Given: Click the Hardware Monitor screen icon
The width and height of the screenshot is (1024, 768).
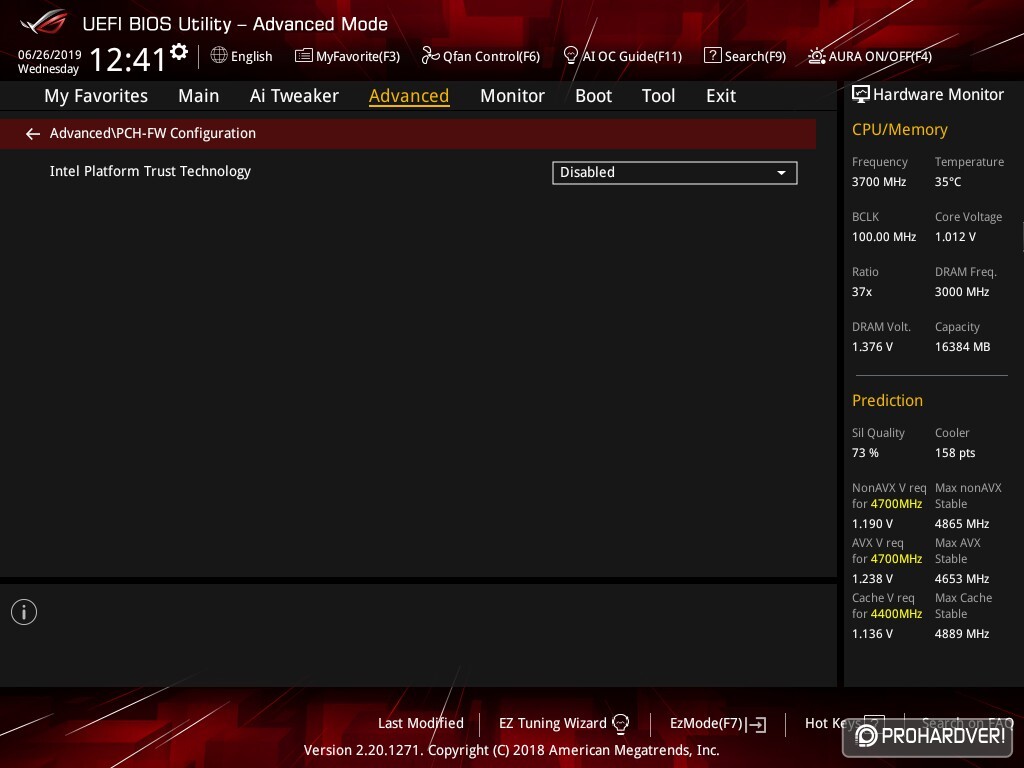Looking at the screenshot, I should pyautogui.click(x=861, y=95).
